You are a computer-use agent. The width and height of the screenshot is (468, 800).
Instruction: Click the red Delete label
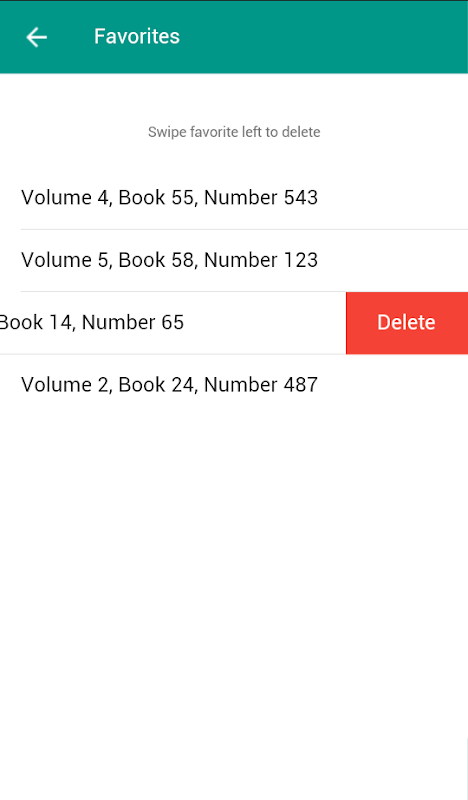(x=406, y=322)
